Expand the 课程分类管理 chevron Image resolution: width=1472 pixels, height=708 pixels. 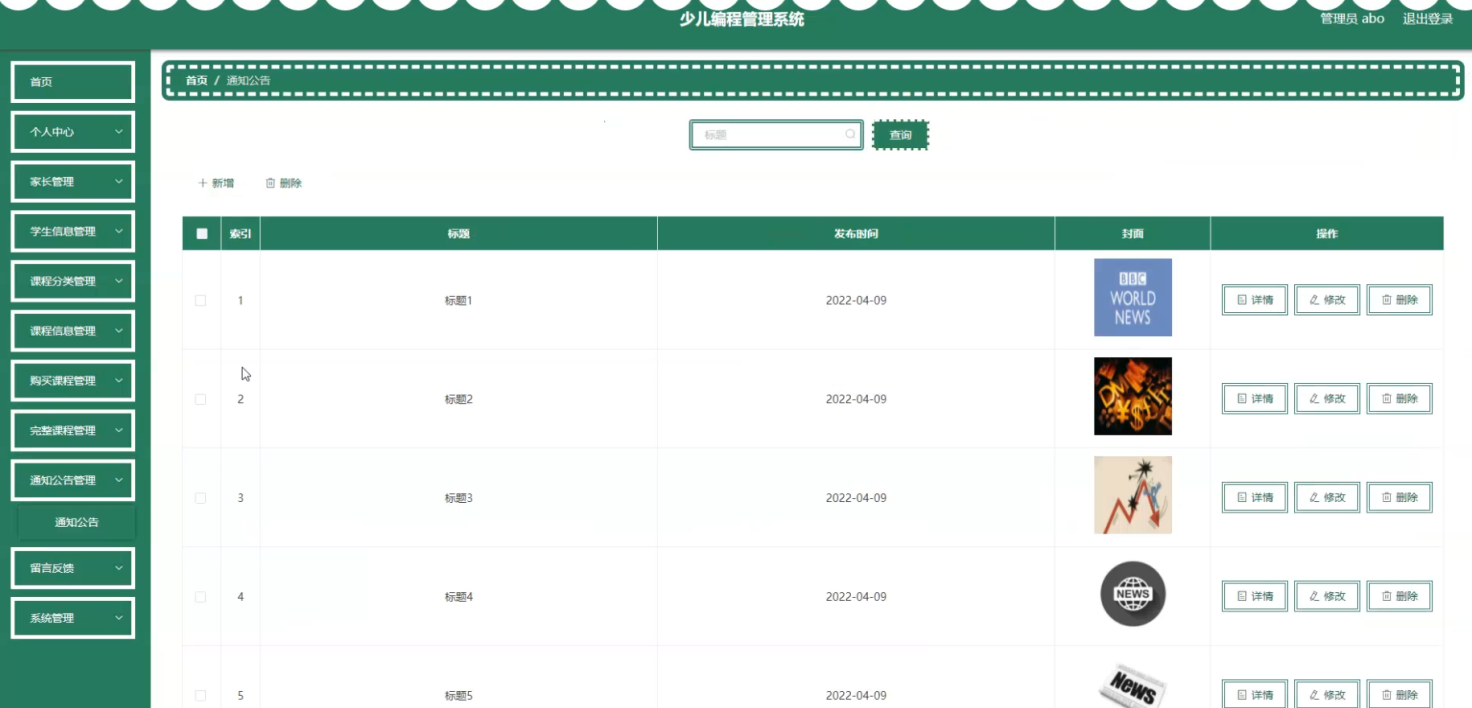point(119,281)
